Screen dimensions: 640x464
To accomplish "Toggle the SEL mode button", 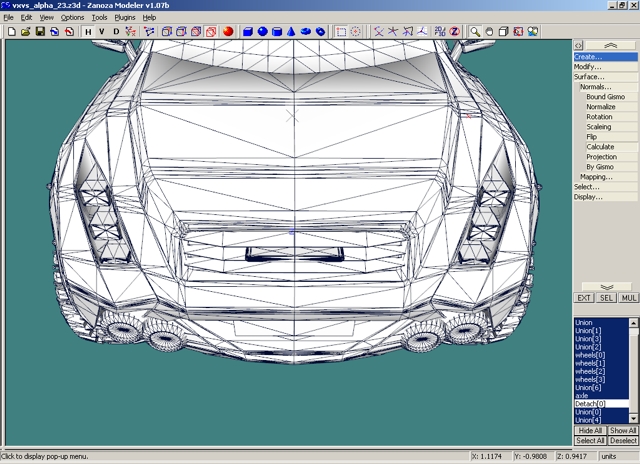I will 607,298.
